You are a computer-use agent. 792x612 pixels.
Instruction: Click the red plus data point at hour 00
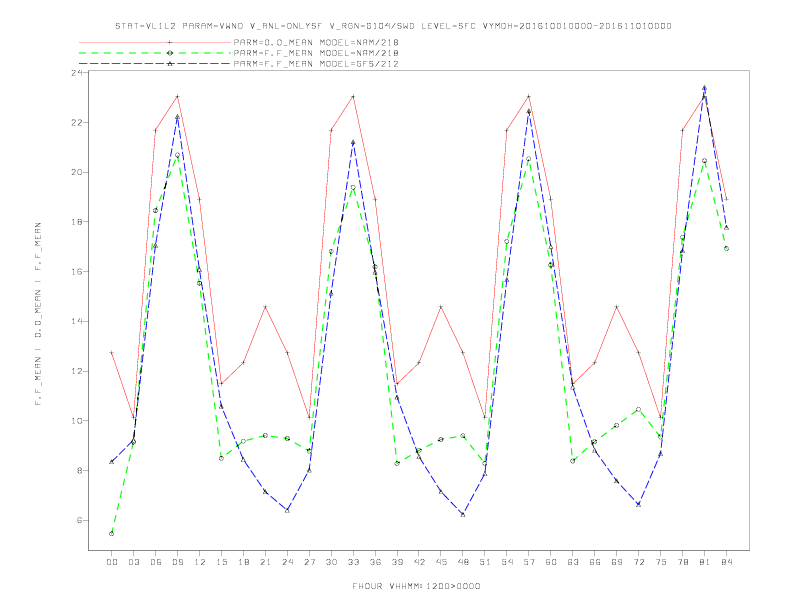coord(112,353)
